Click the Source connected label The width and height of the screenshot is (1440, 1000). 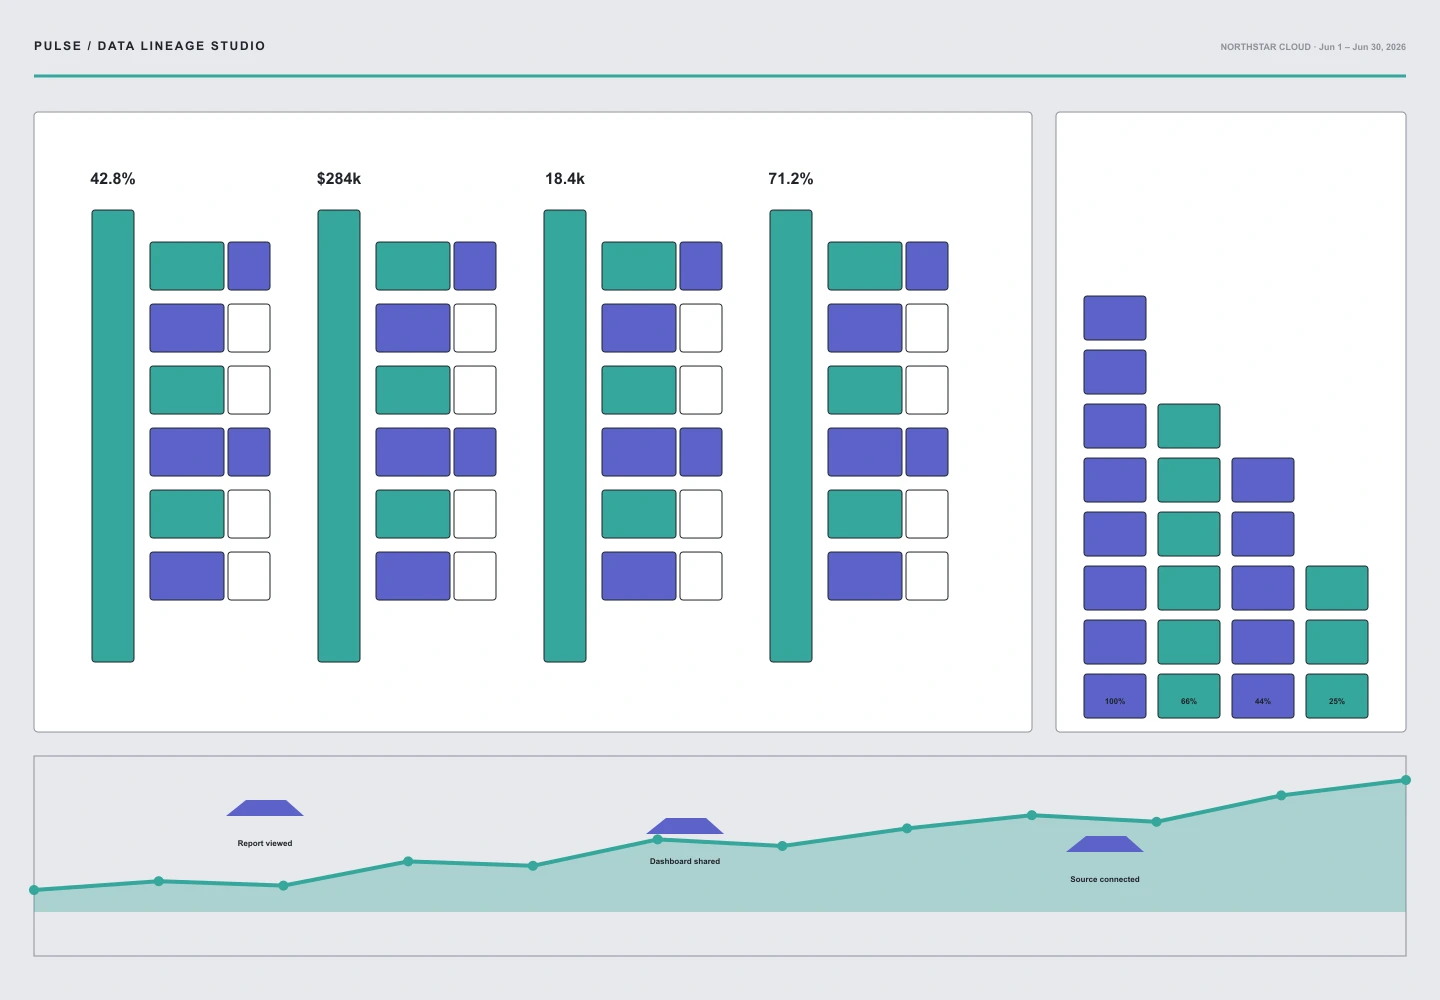tap(1105, 879)
